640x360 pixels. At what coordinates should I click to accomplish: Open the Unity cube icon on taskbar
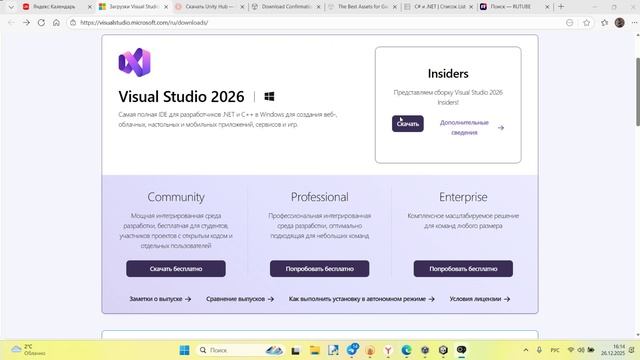click(x=443, y=350)
